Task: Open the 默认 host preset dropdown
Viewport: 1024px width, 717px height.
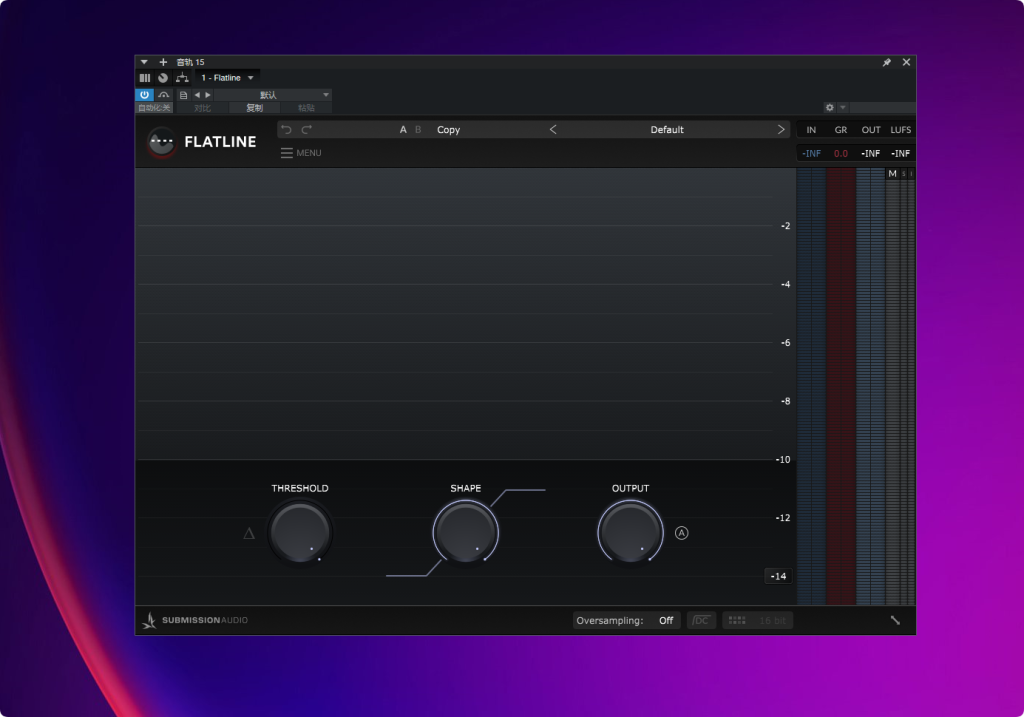Action: [x=273, y=95]
